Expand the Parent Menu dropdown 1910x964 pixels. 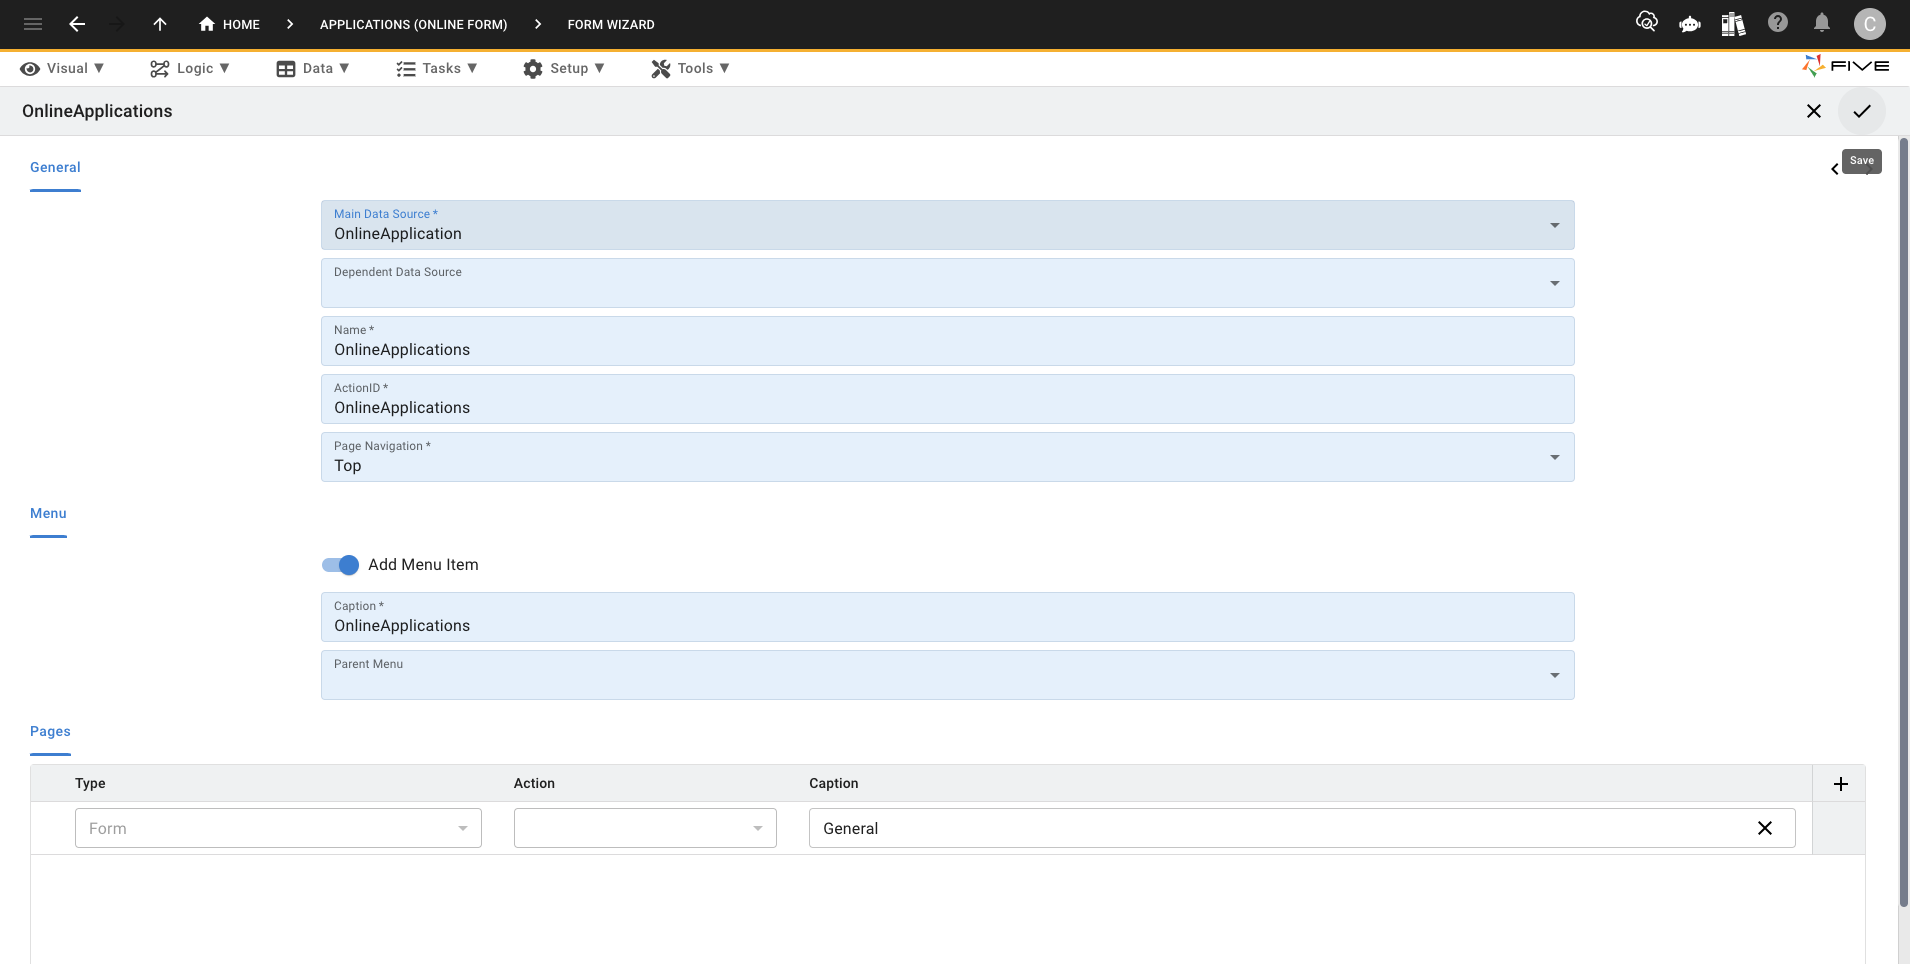pyautogui.click(x=1554, y=675)
